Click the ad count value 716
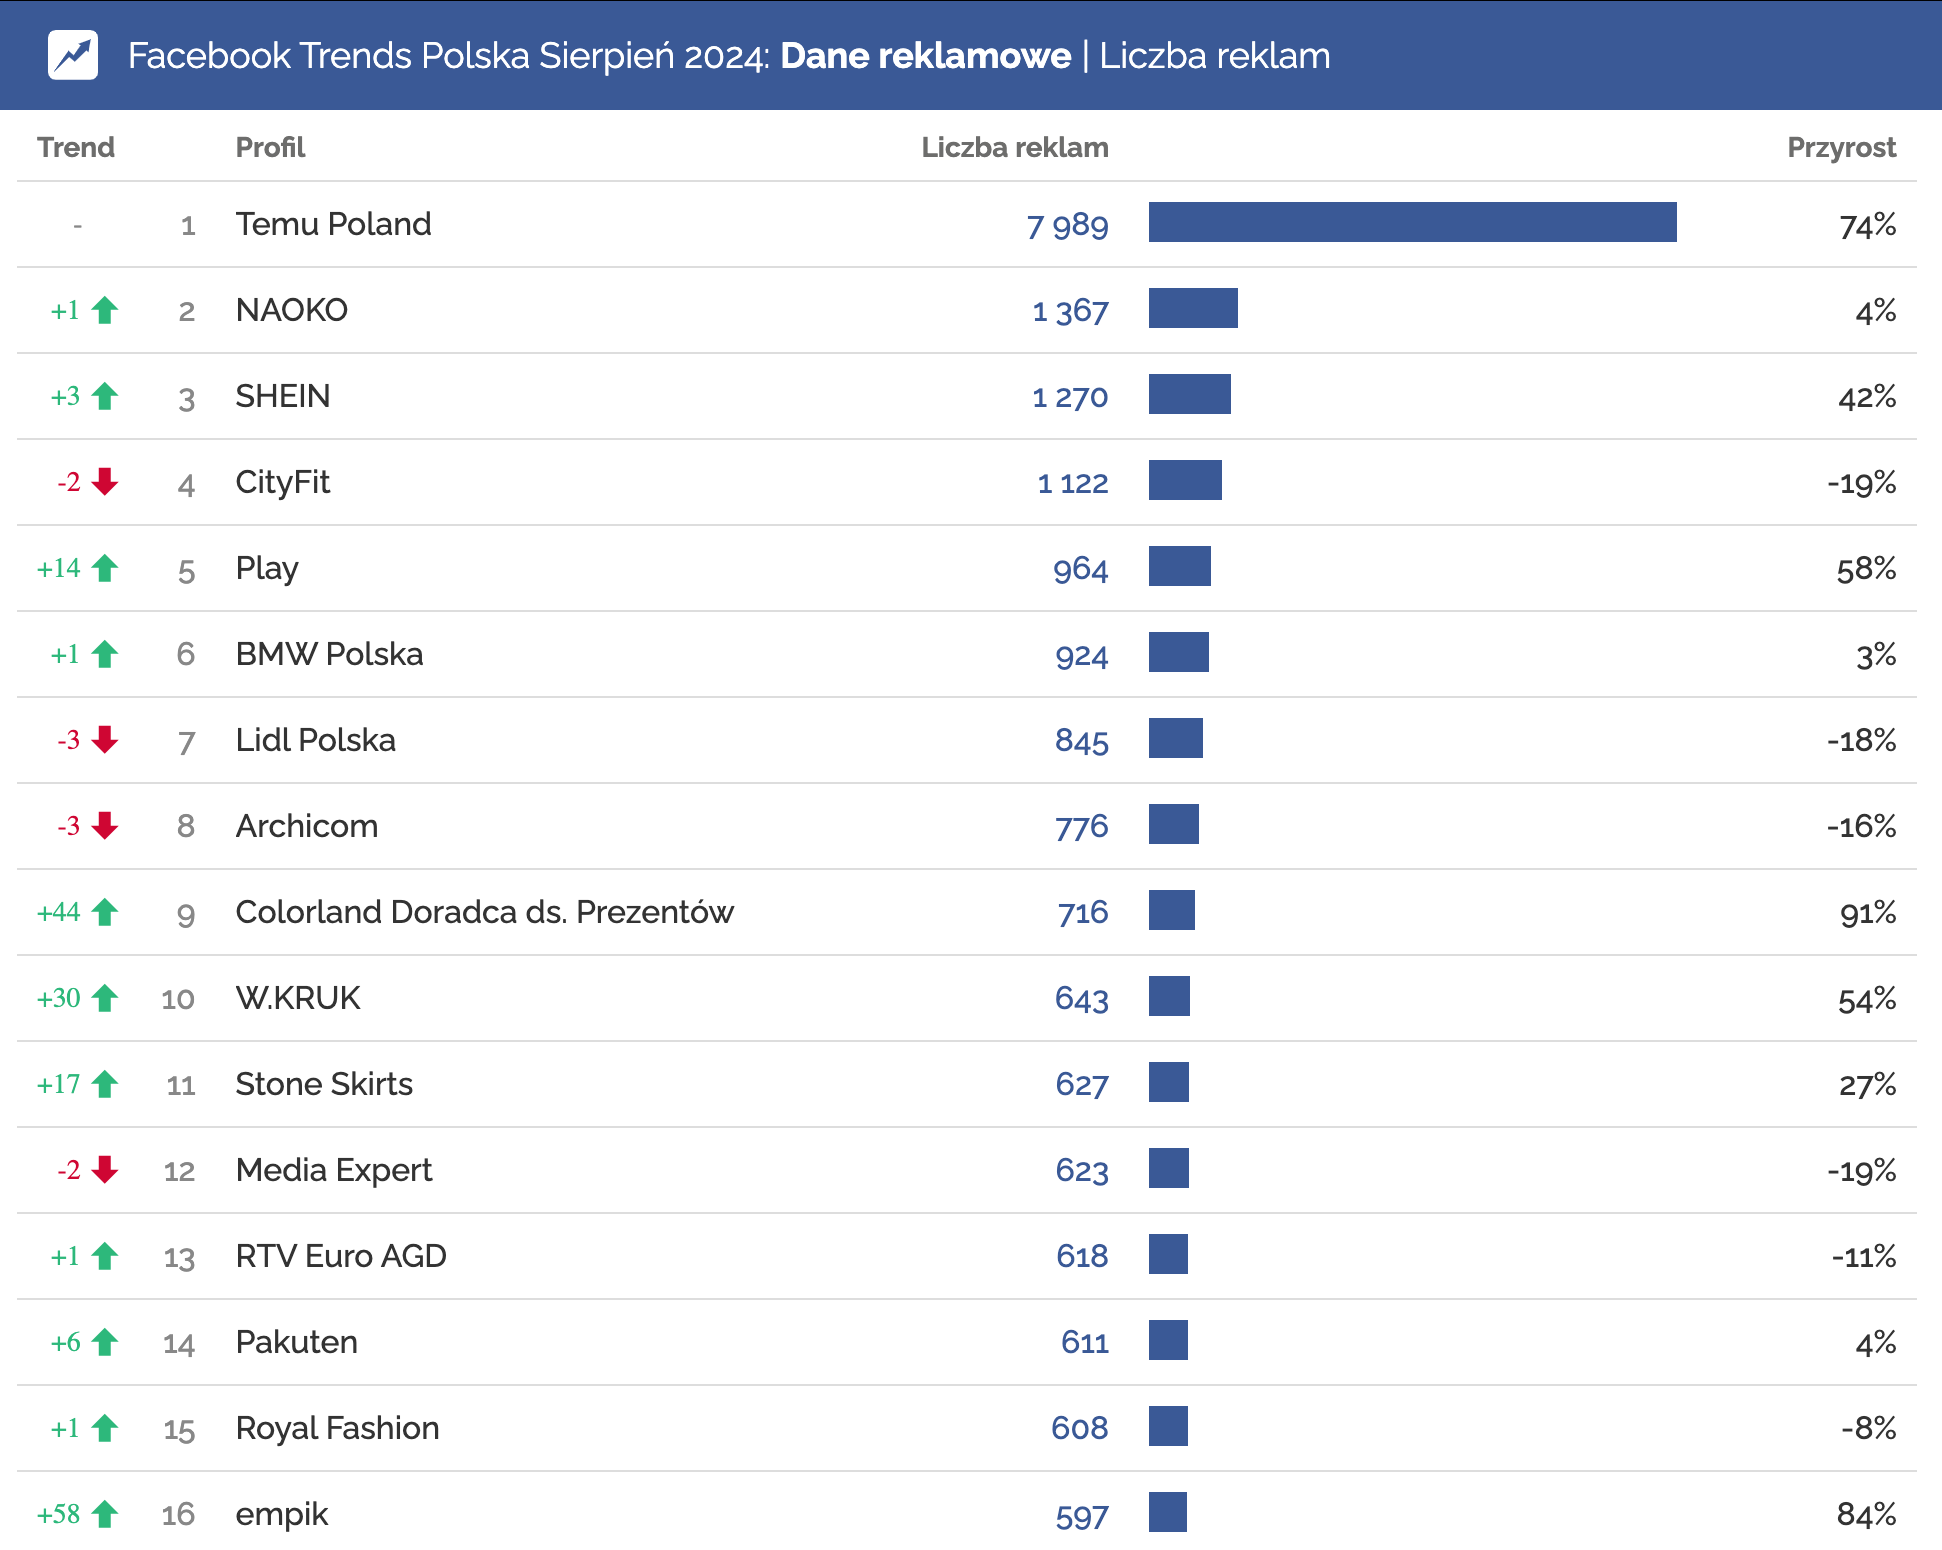The height and width of the screenshot is (1550, 1942). (x=1083, y=913)
